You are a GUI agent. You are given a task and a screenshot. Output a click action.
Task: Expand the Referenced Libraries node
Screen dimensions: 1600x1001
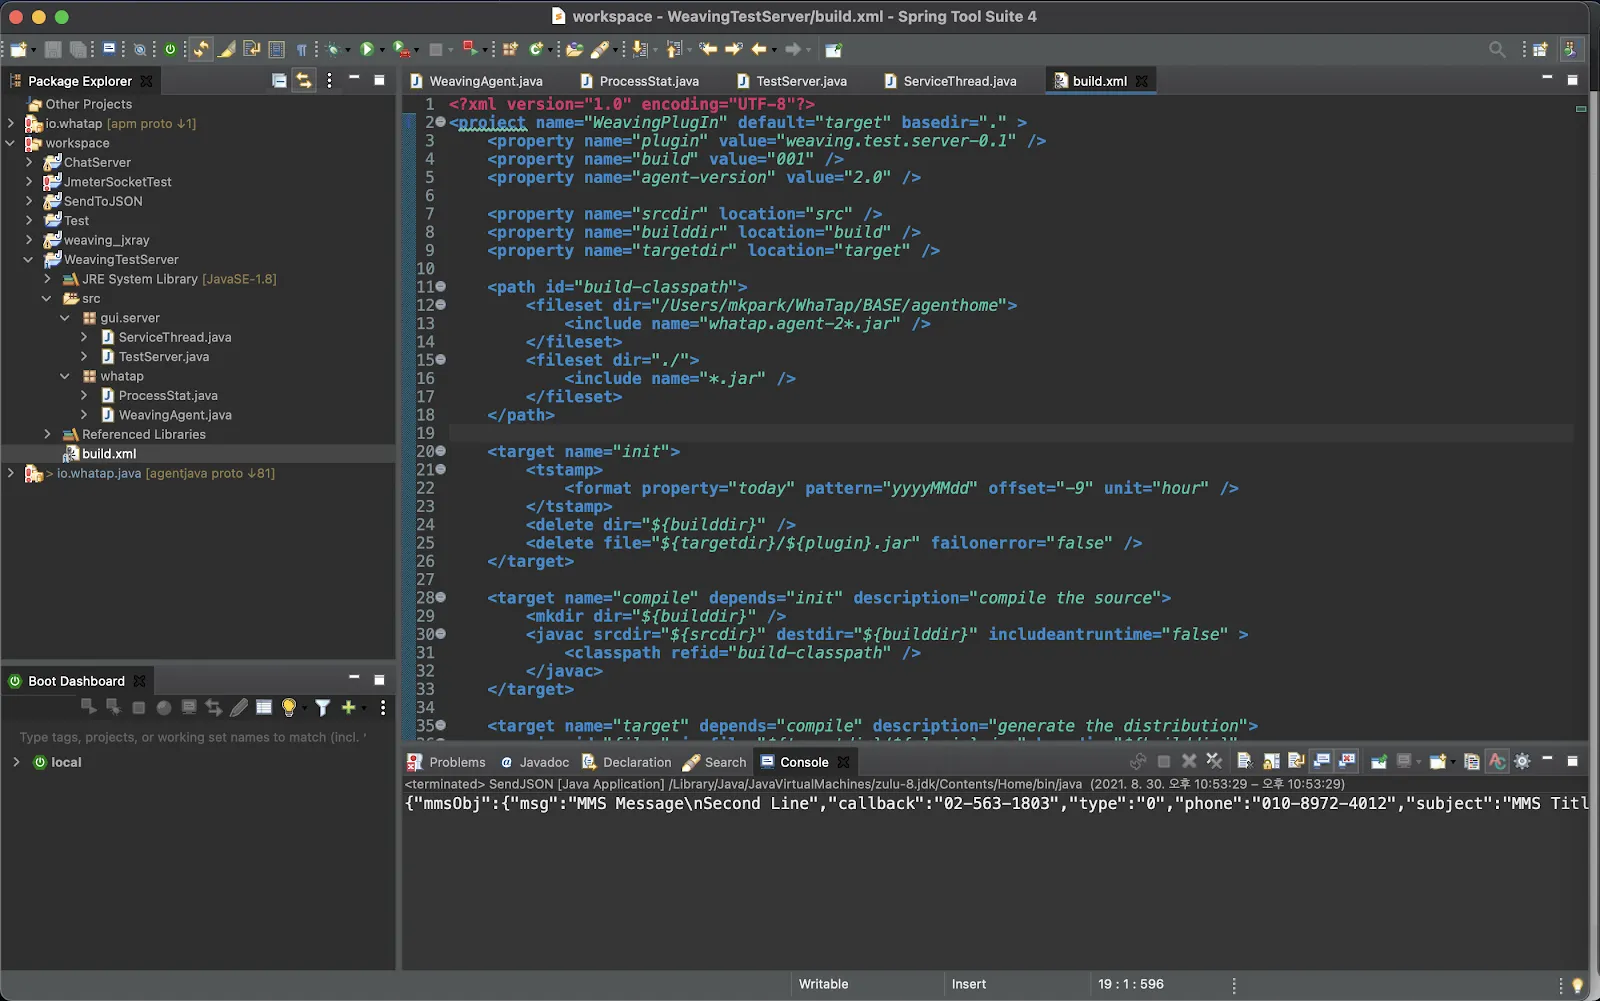pos(47,434)
